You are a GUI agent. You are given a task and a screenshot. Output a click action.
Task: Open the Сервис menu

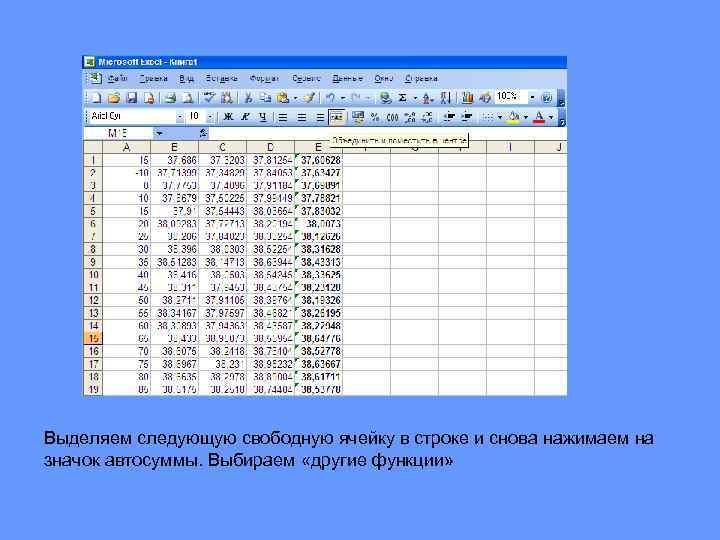point(306,79)
